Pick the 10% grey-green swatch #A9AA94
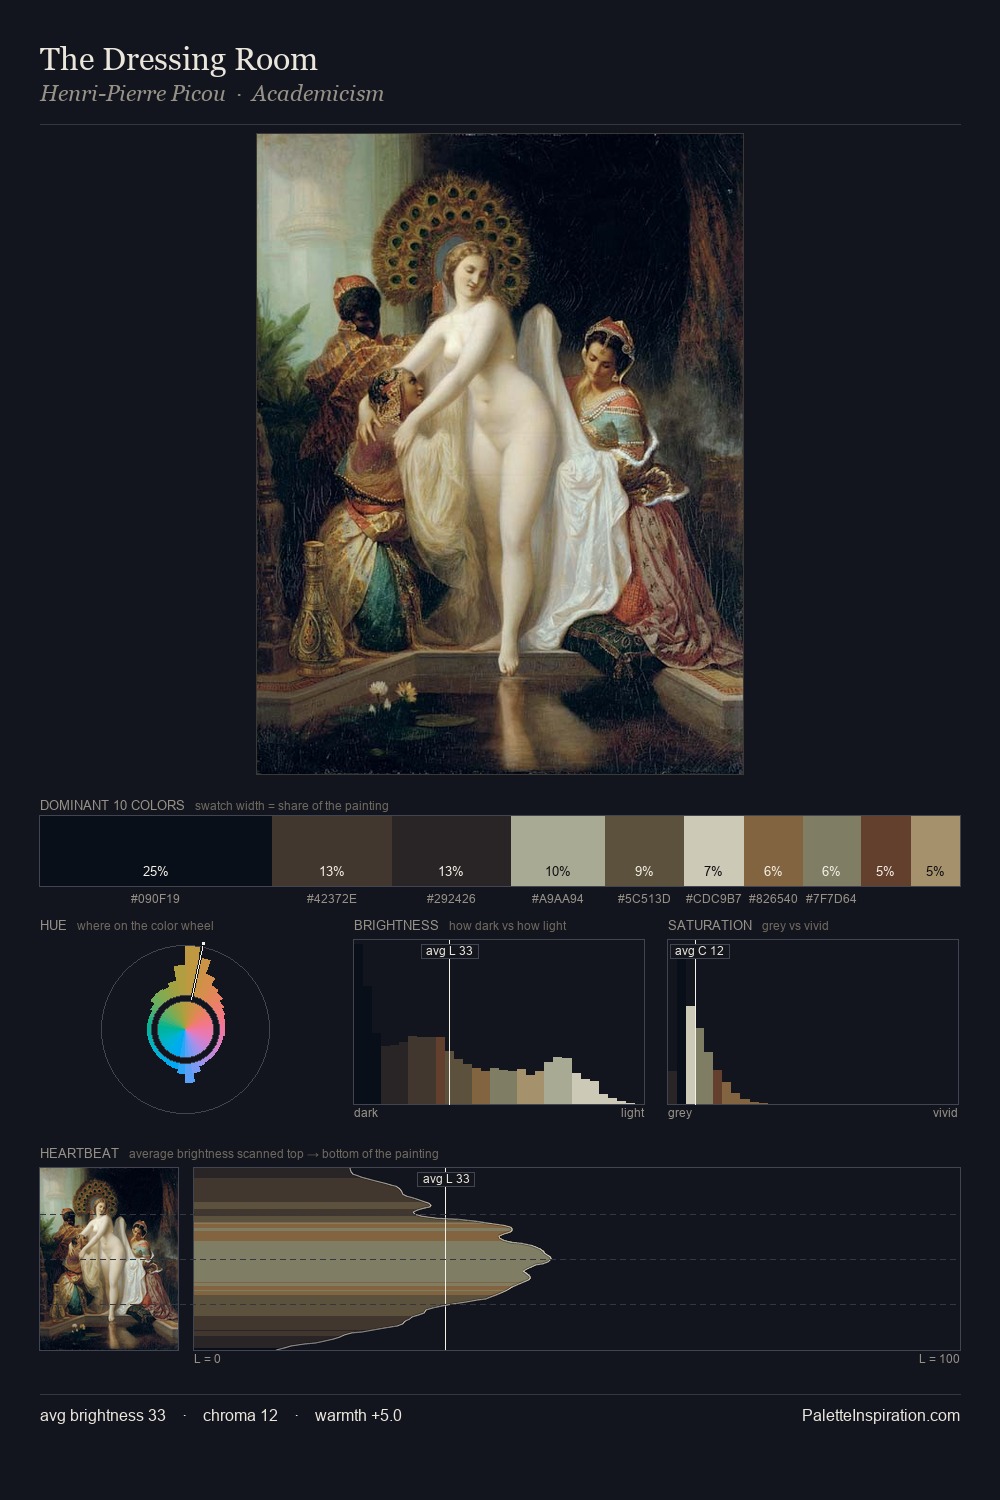This screenshot has height=1500, width=1000. tap(558, 851)
